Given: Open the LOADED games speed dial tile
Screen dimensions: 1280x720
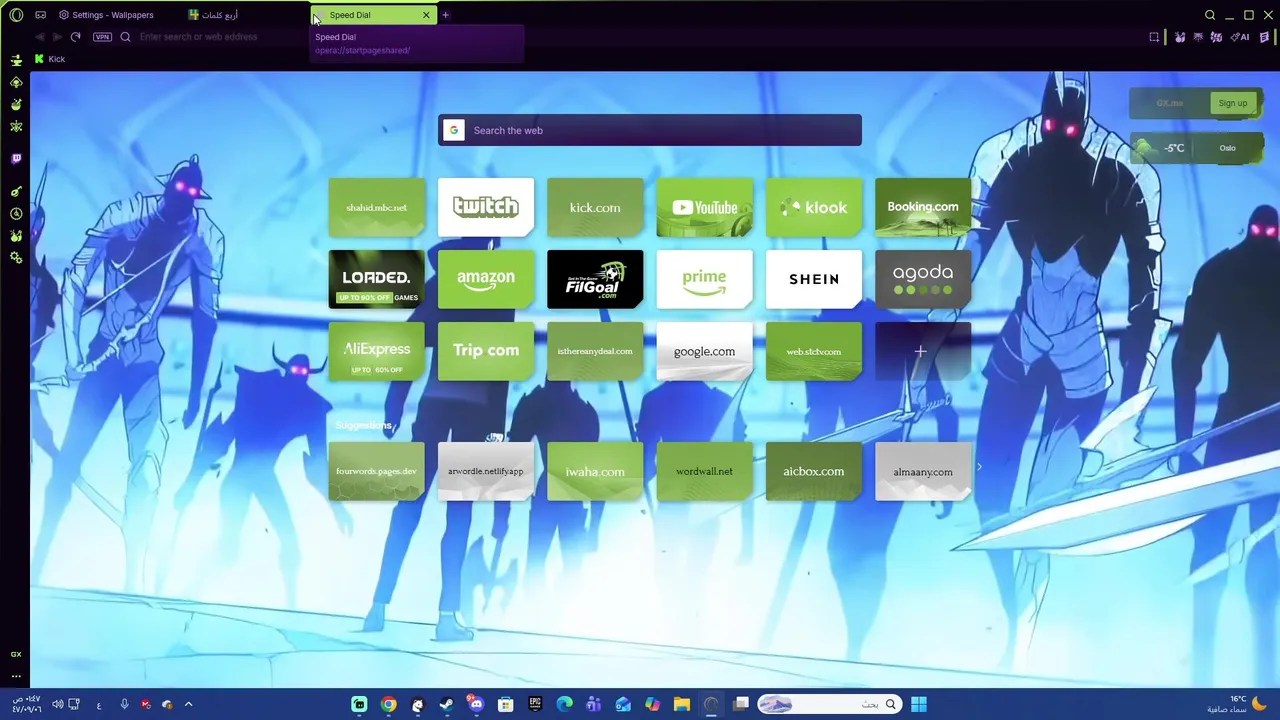Looking at the screenshot, I should (x=377, y=279).
